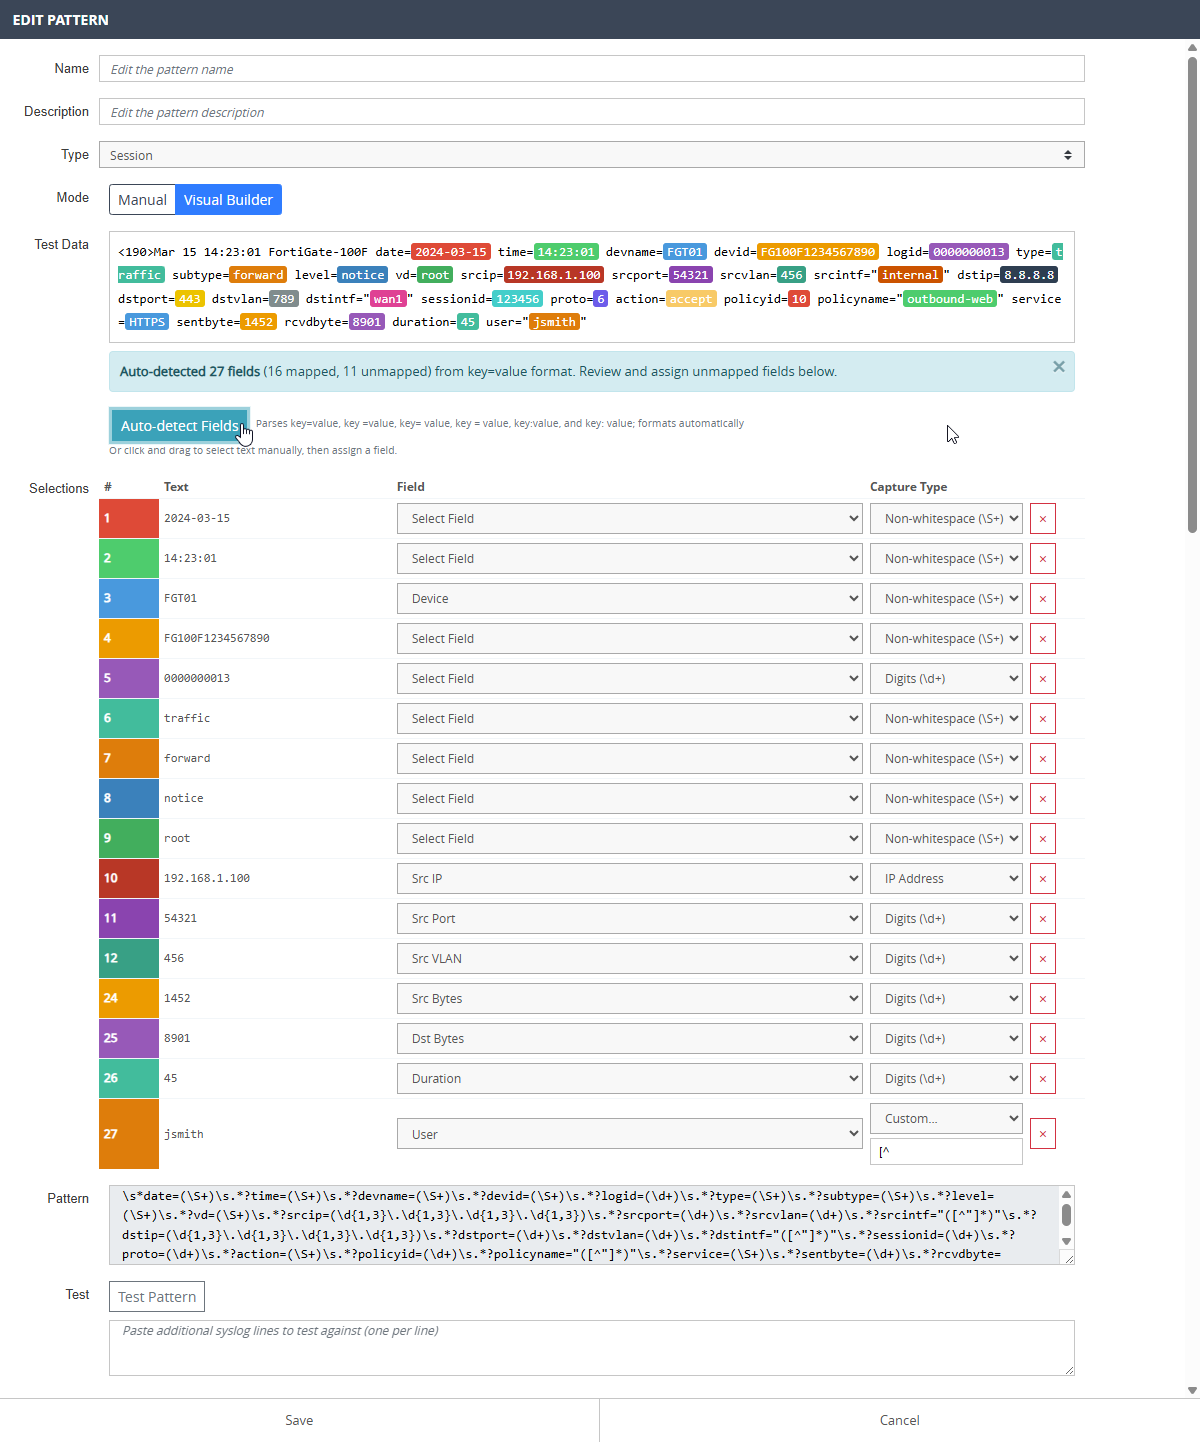
Task: Click the green swatch for row 2
Action: (x=129, y=559)
